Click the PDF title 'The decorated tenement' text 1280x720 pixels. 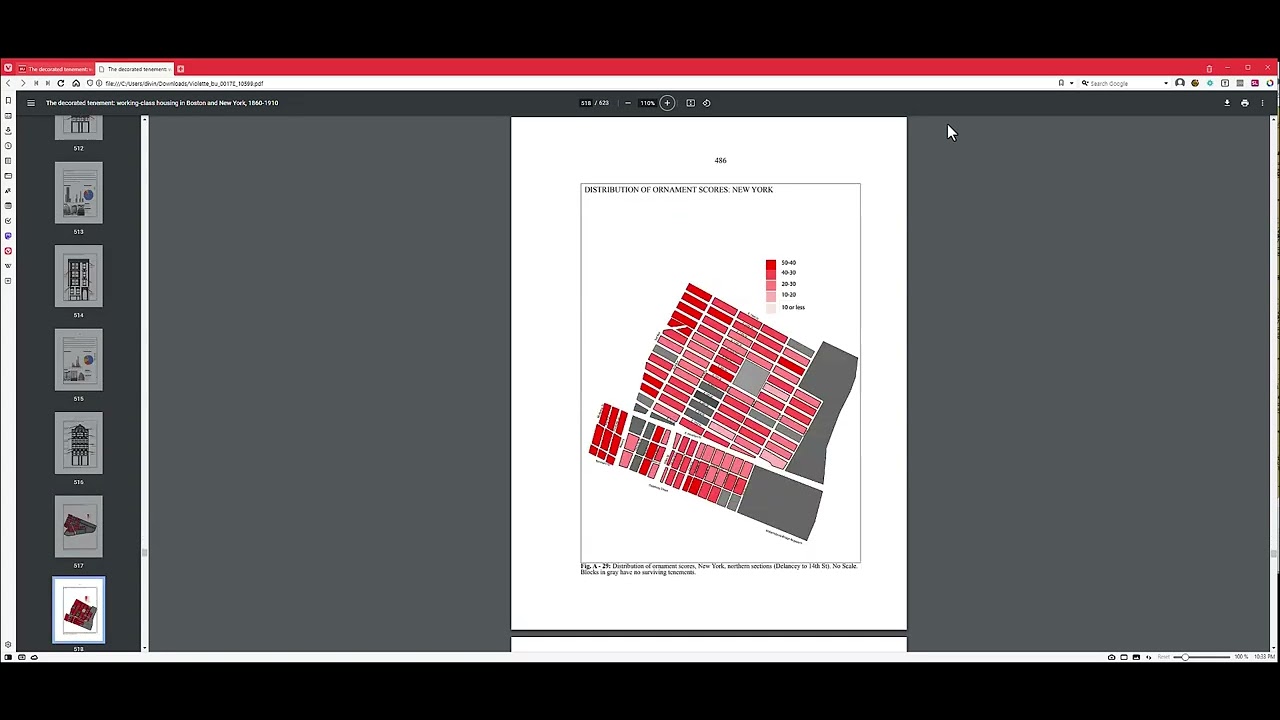[162, 103]
